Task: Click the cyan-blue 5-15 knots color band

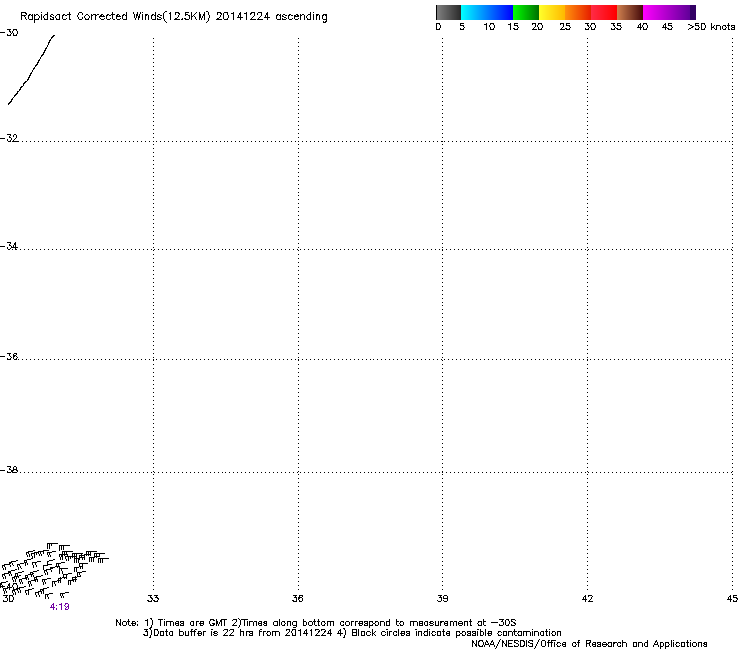Action: (487, 12)
